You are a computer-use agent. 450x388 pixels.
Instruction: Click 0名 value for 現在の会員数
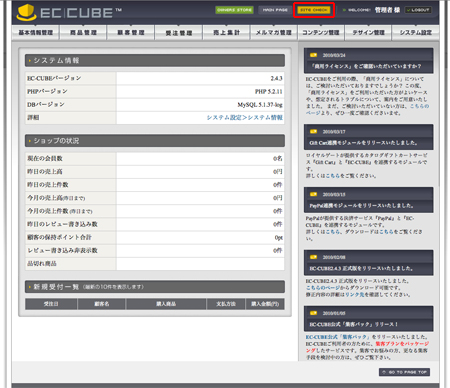[x=278, y=159]
